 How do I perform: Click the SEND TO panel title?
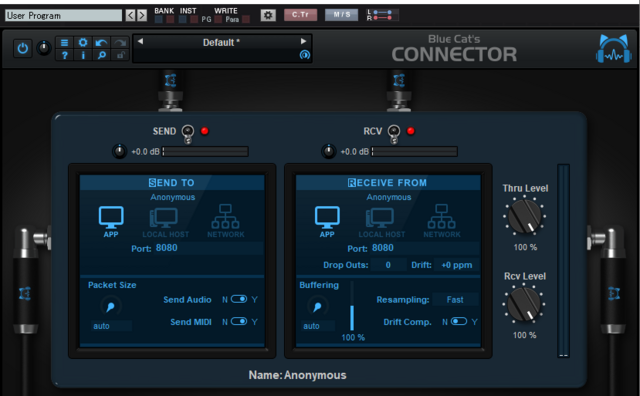(171, 183)
